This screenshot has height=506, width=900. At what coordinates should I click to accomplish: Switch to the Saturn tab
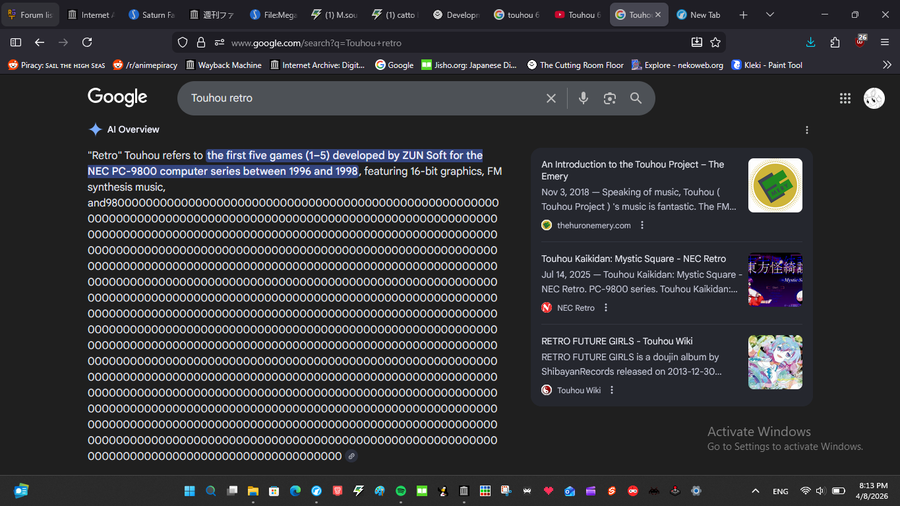click(x=152, y=15)
